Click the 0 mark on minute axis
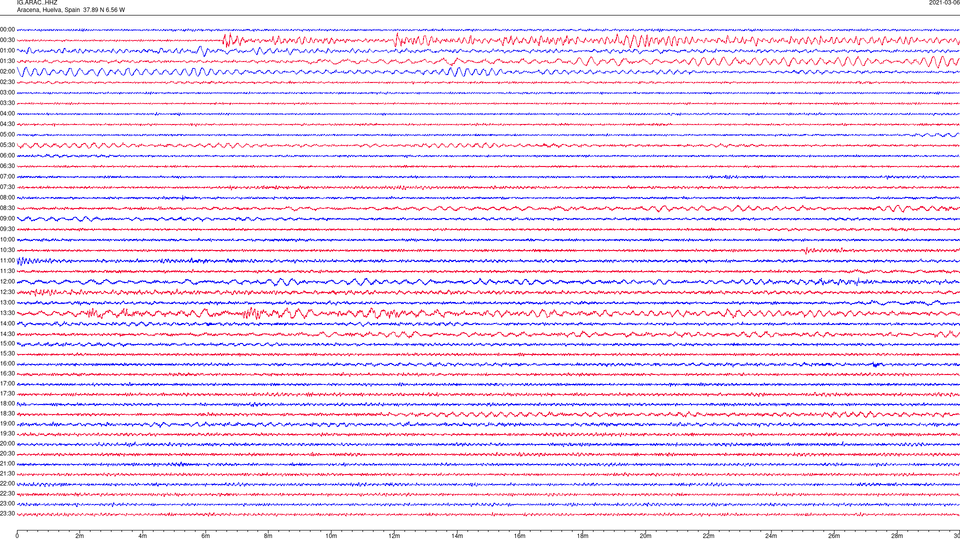Image resolution: width=960 pixels, height=540 pixels. pos(17,536)
